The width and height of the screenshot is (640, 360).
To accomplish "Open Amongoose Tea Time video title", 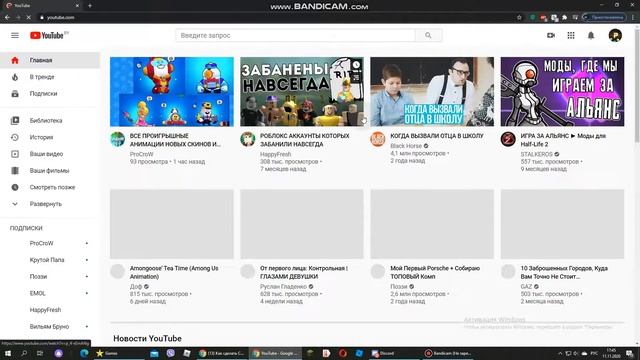I will click(174, 272).
